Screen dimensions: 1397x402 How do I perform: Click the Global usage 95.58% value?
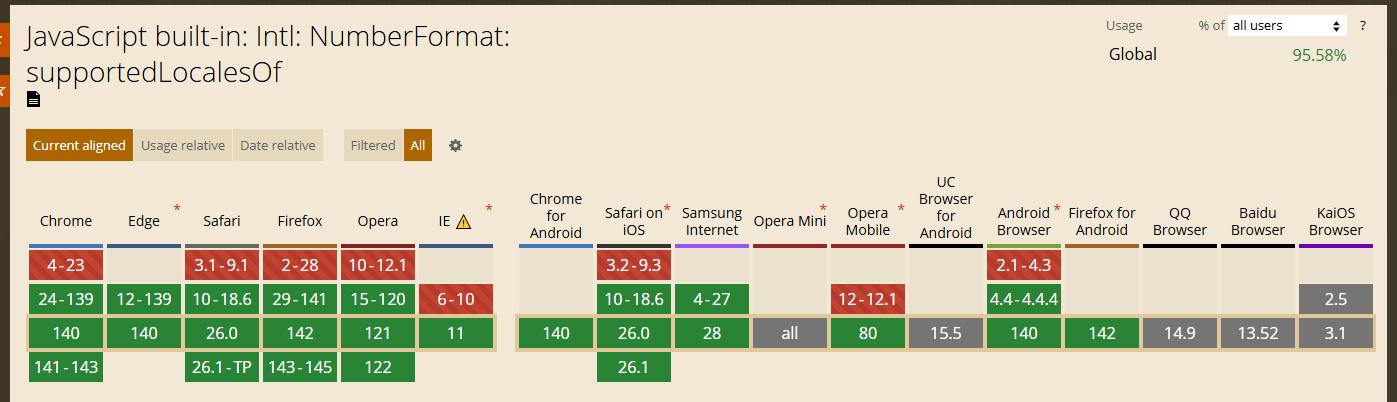click(1319, 55)
